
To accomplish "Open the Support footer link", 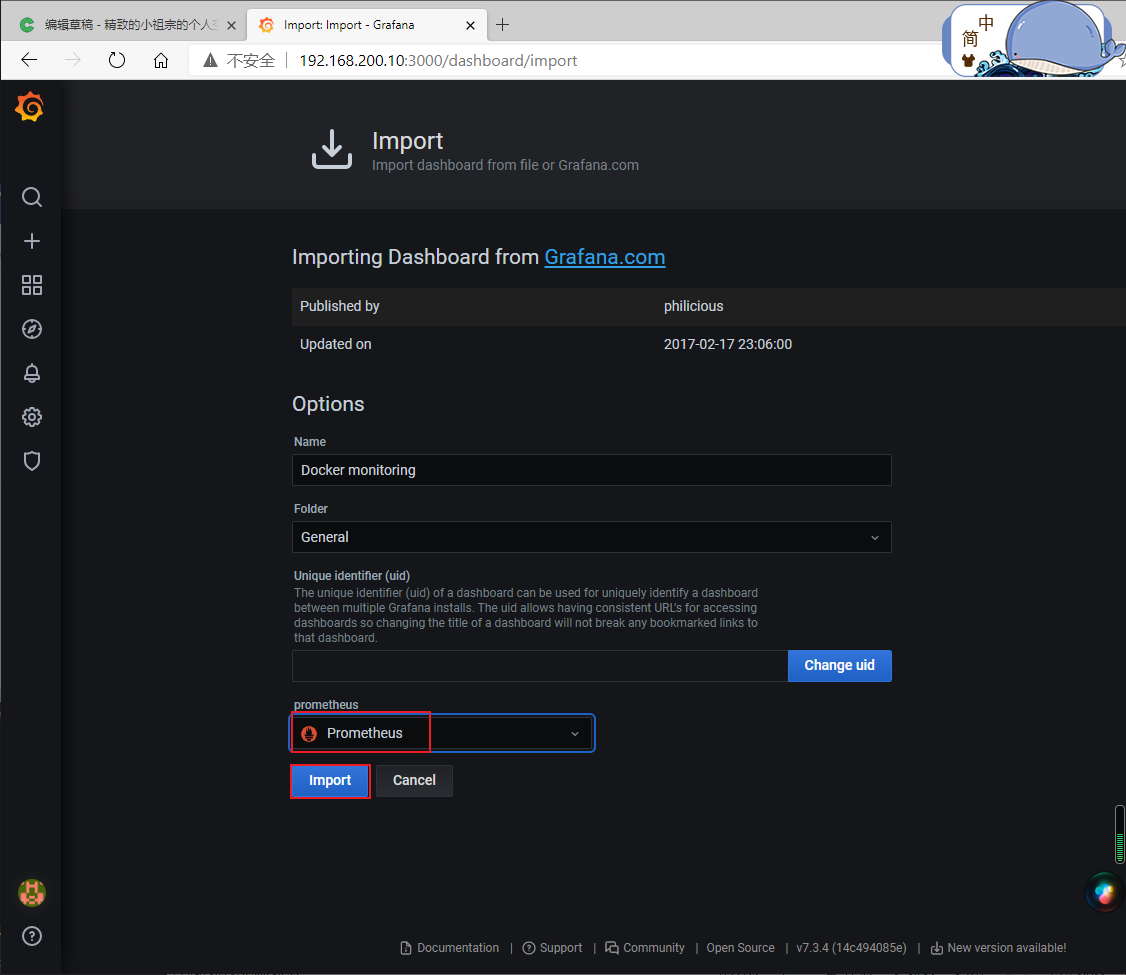I will pyautogui.click(x=552, y=948).
